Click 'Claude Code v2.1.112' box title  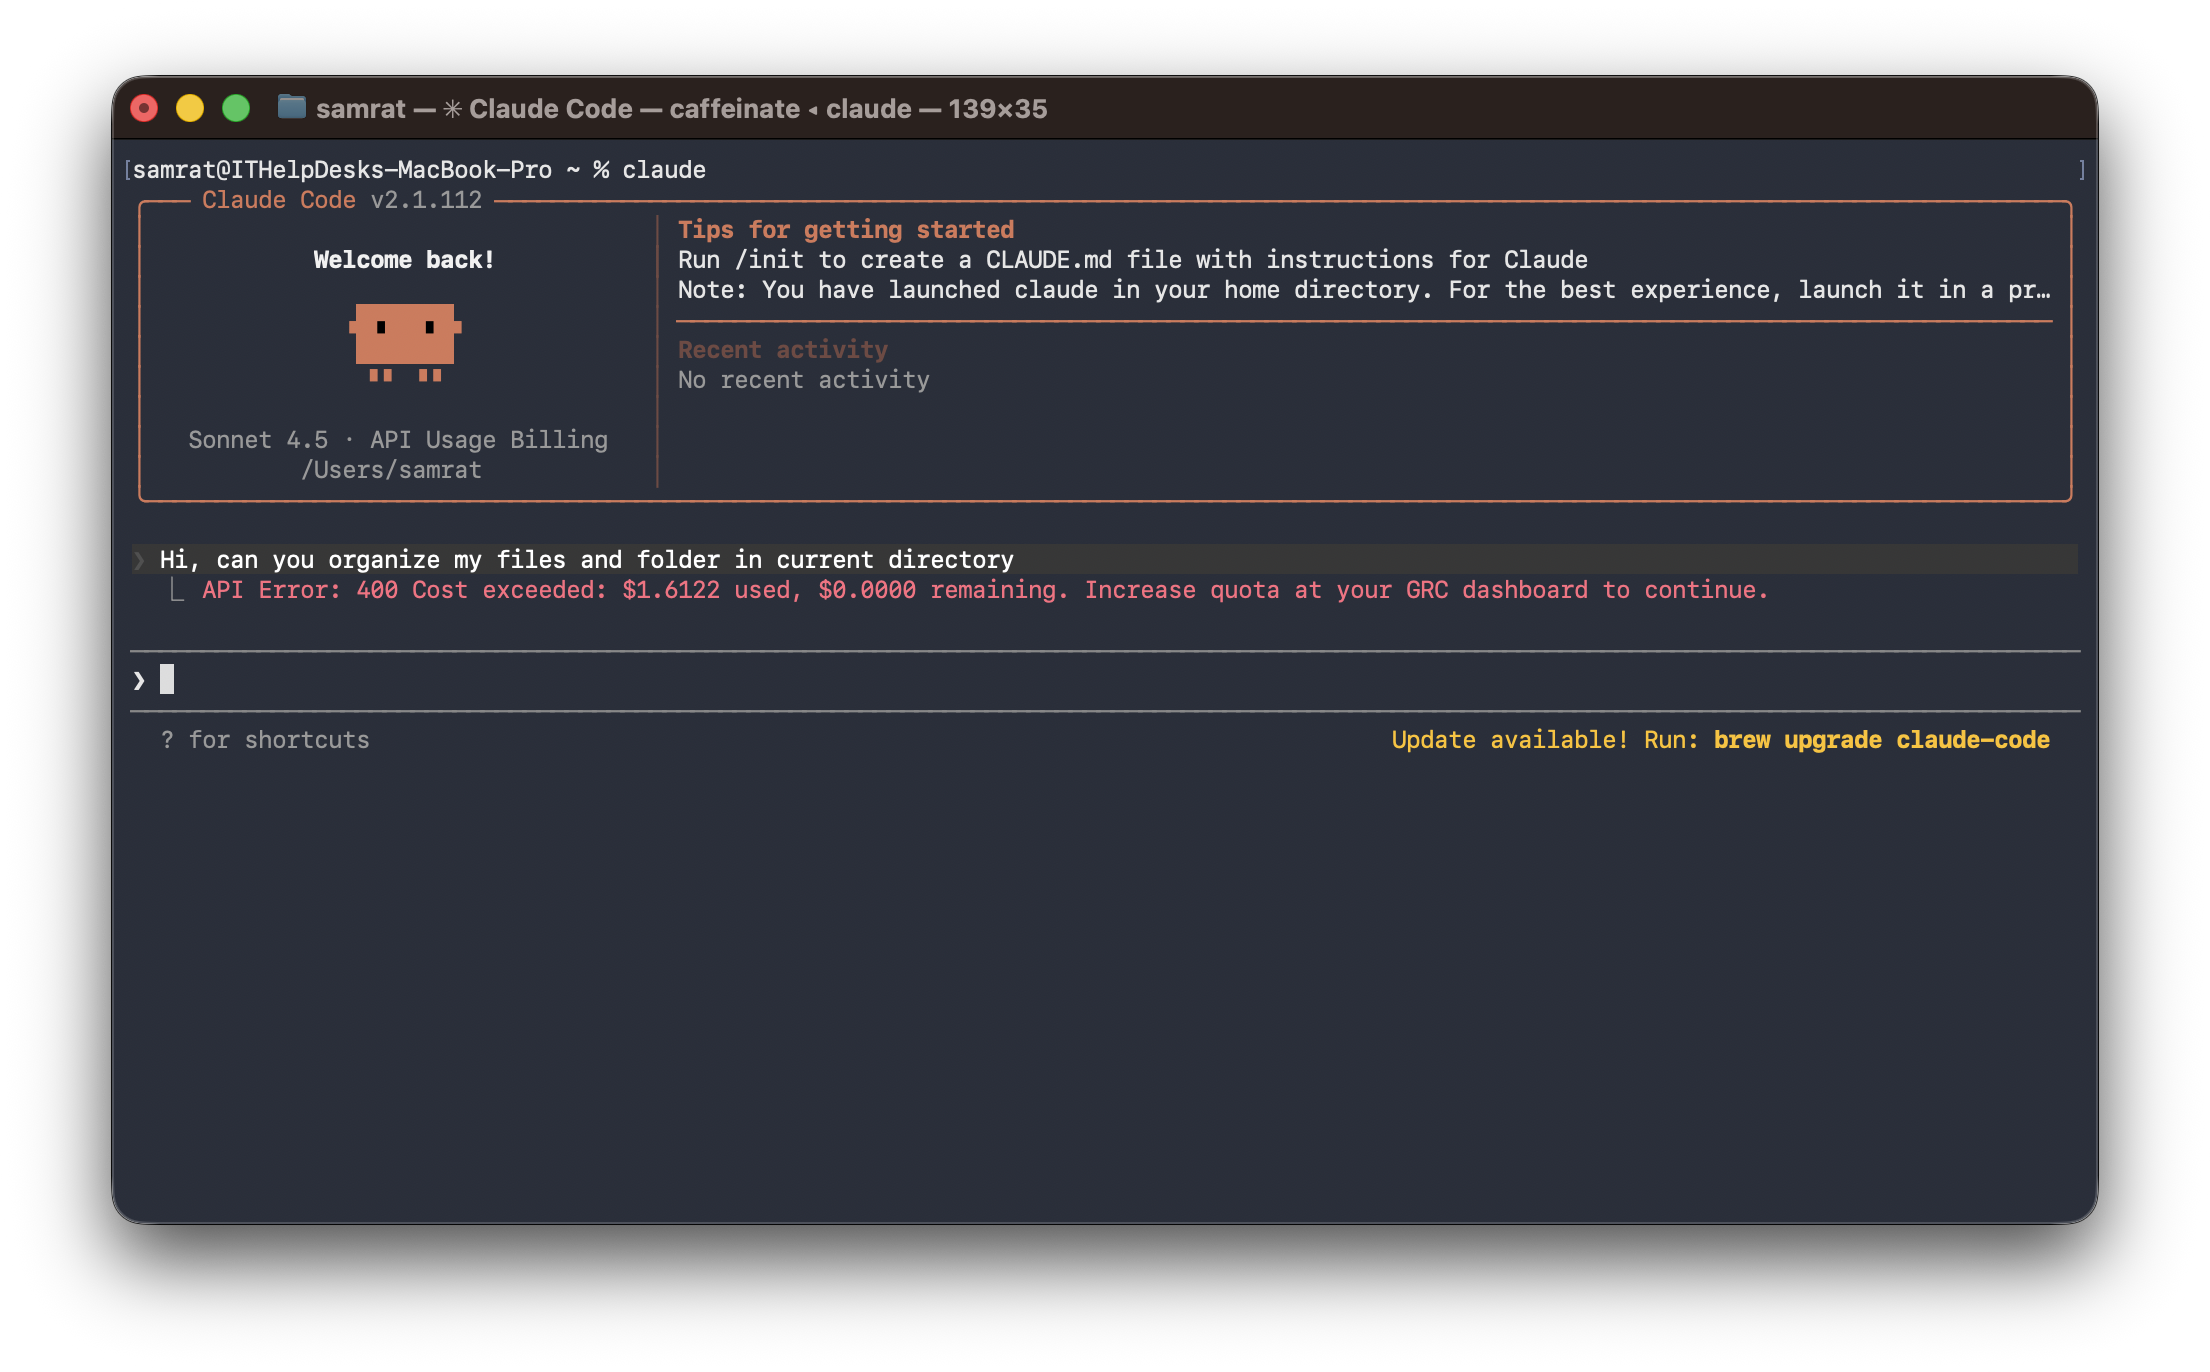[342, 200]
